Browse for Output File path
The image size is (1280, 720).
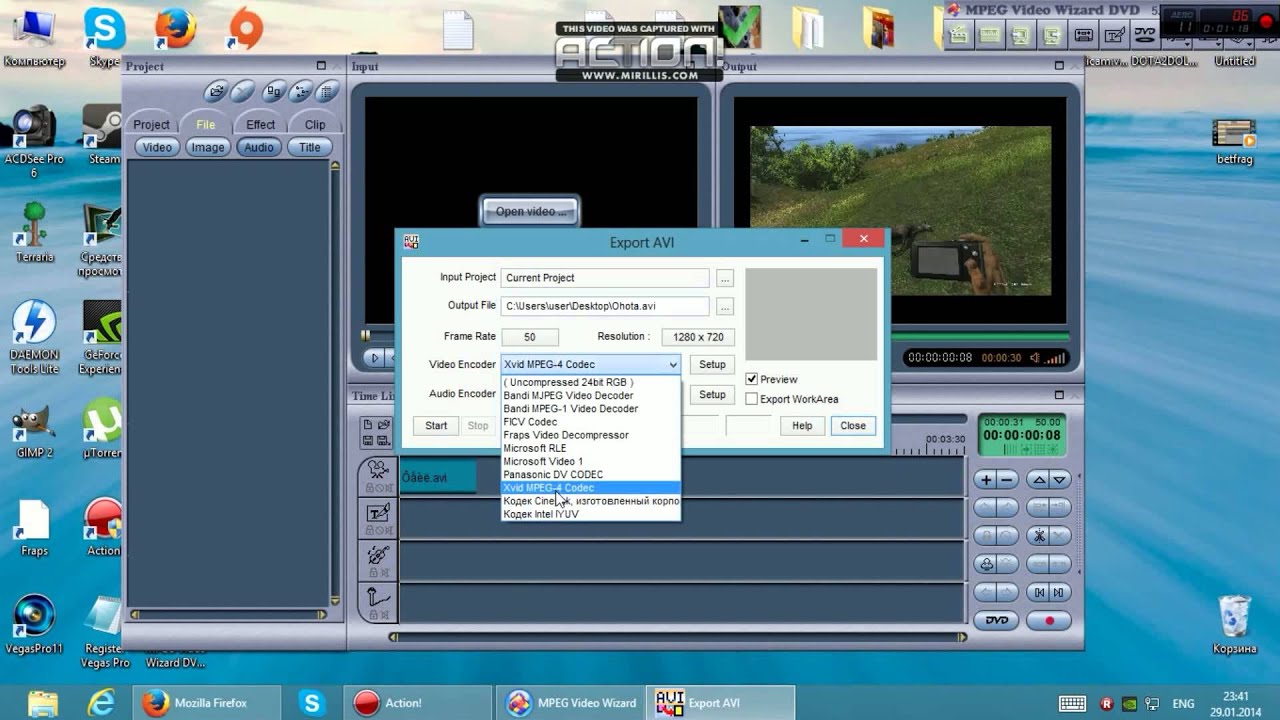tap(725, 306)
